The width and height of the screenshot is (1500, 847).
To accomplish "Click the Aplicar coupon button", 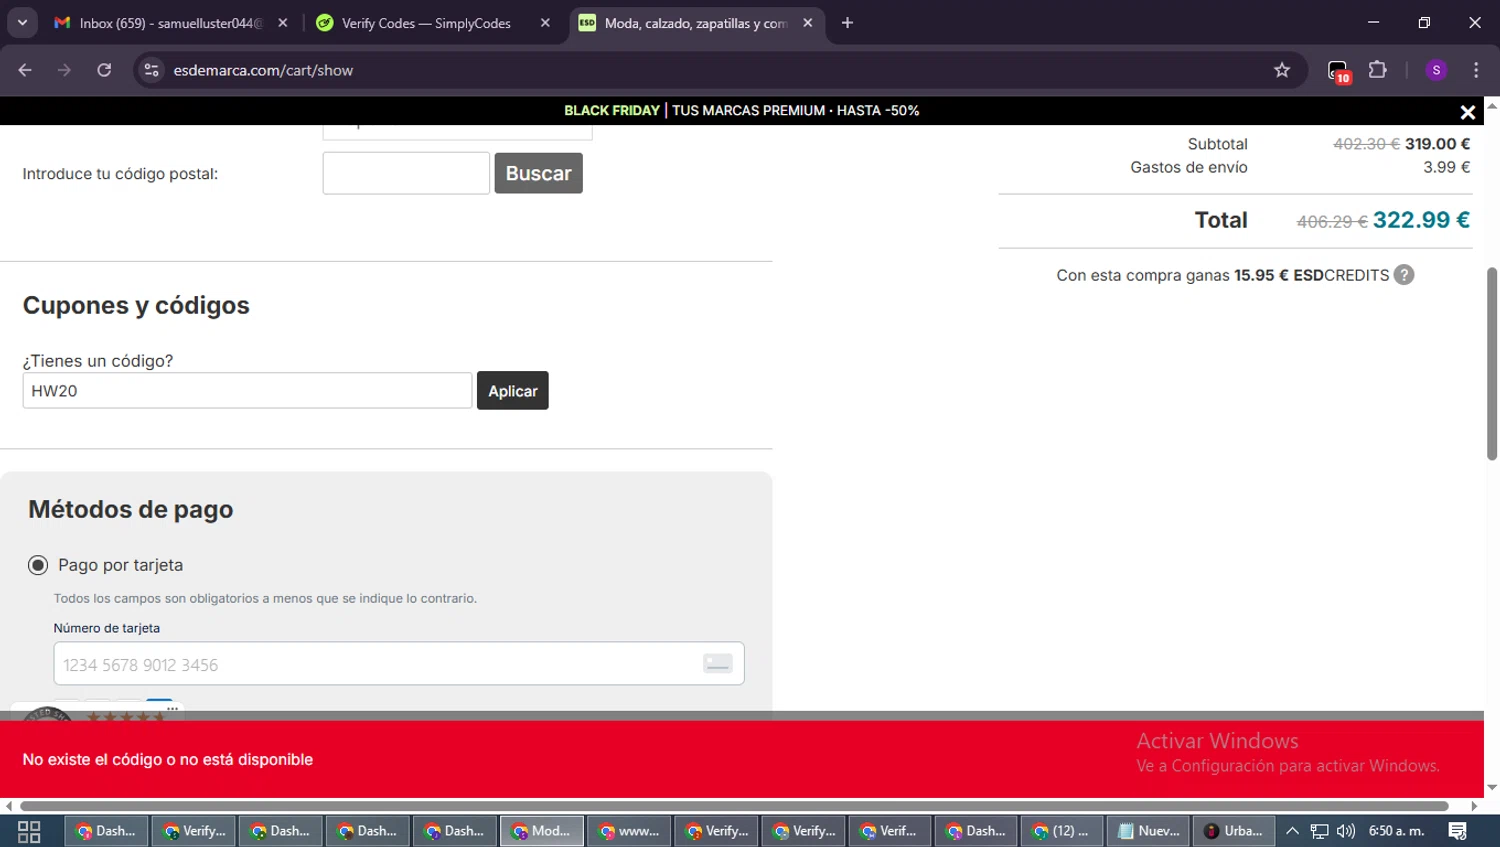I will click(513, 391).
